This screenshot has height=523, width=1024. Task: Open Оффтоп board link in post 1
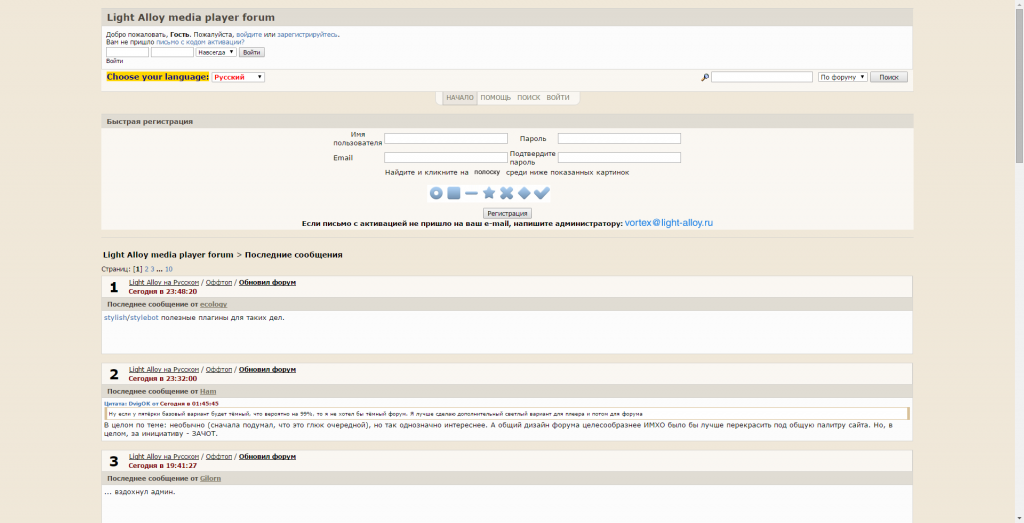click(219, 283)
